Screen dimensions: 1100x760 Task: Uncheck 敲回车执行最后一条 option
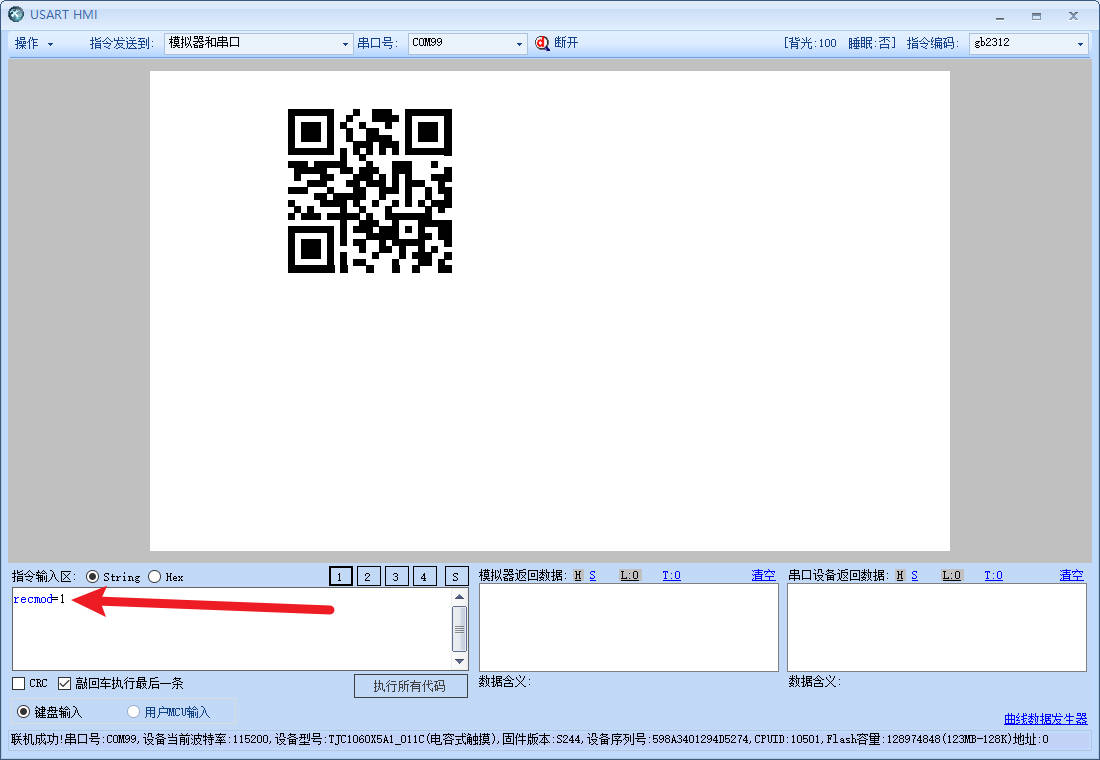click(65, 683)
